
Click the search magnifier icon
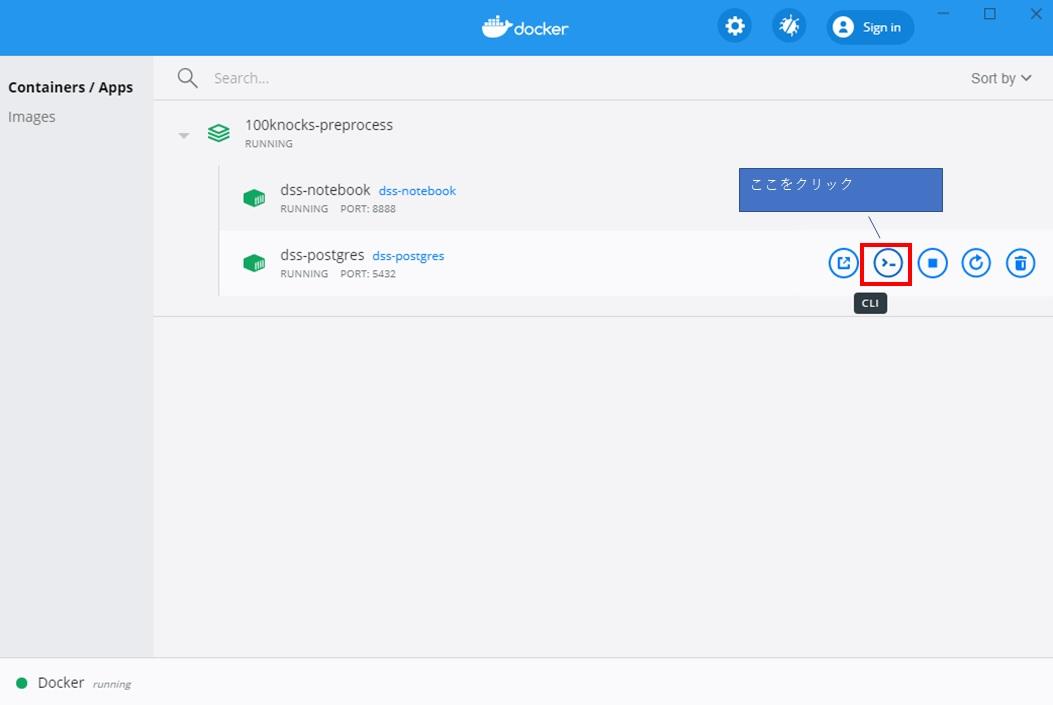[187, 78]
